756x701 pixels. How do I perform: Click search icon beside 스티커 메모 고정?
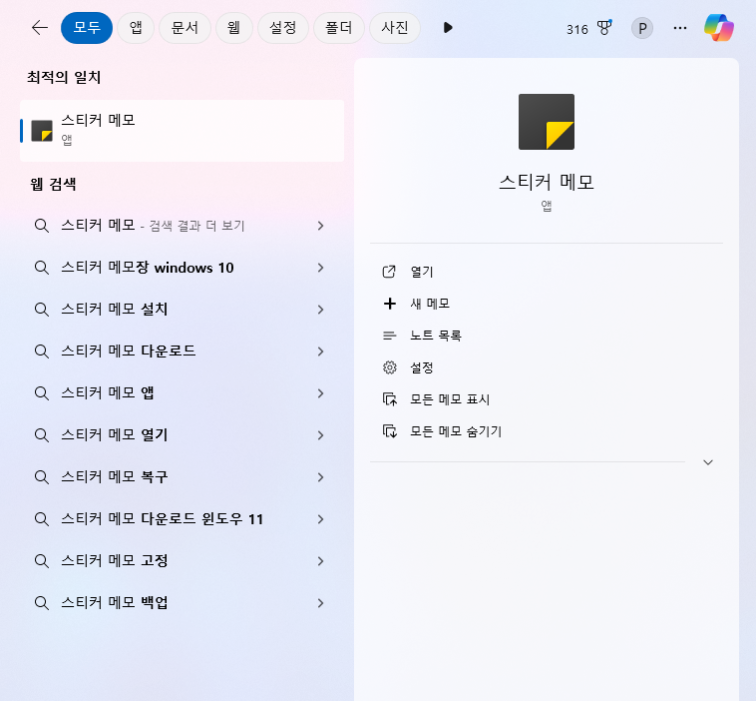click(42, 561)
